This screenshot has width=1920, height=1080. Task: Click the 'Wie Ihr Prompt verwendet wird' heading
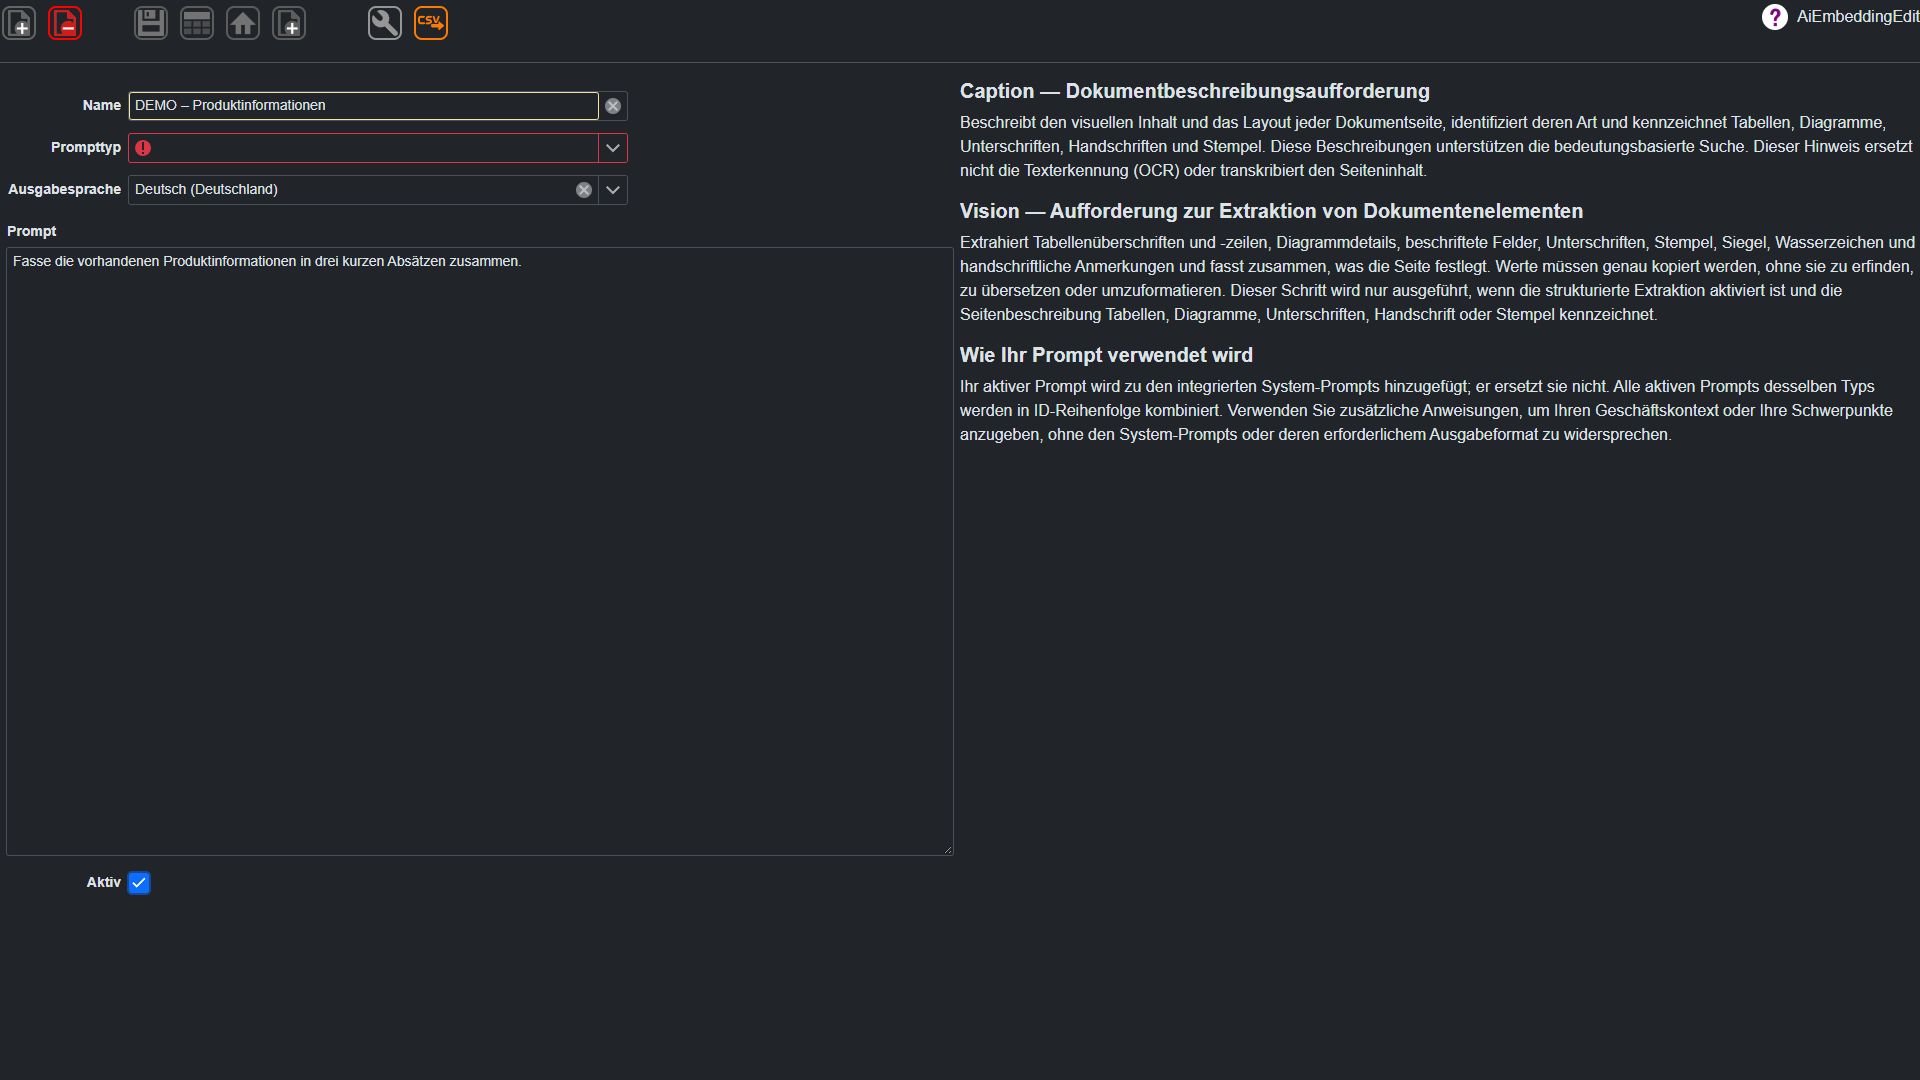pyautogui.click(x=1106, y=355)
